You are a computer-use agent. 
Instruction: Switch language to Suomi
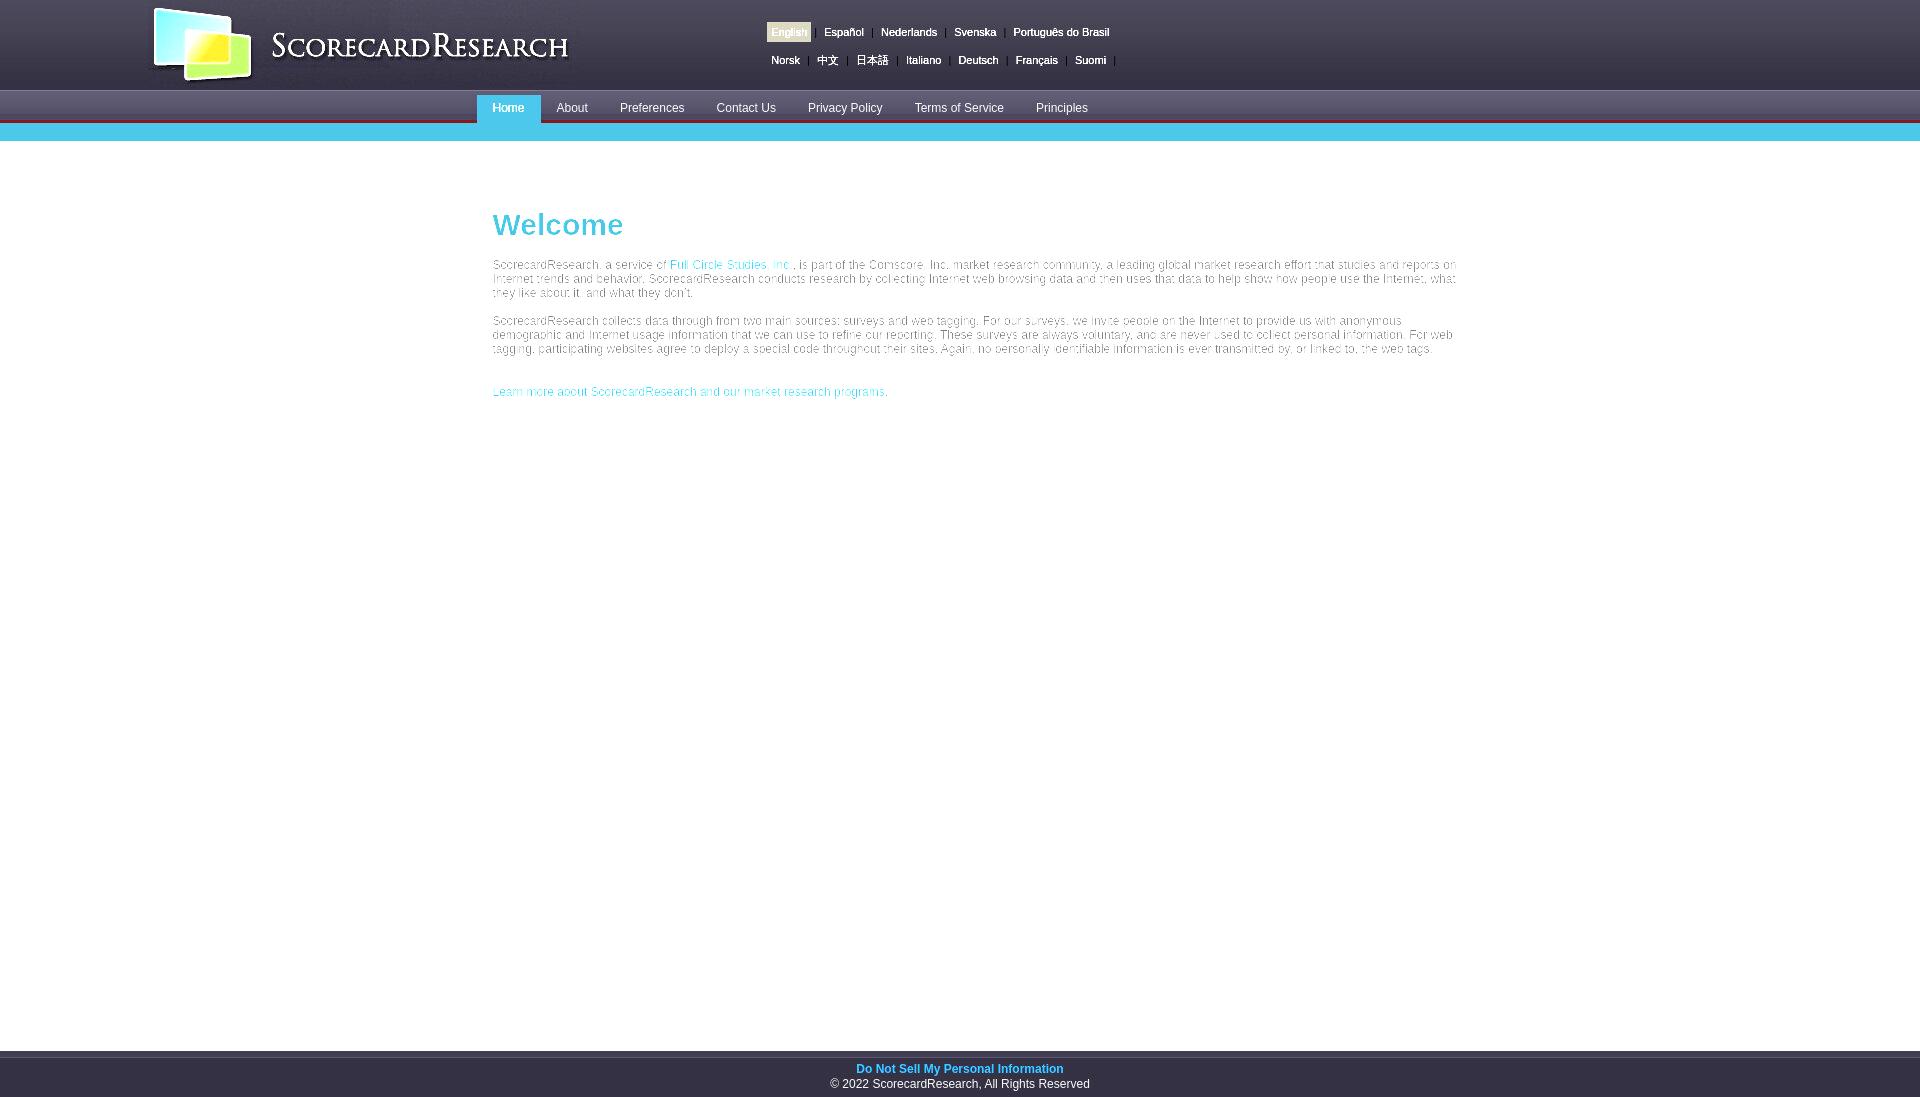click(x=1090, y=60)
